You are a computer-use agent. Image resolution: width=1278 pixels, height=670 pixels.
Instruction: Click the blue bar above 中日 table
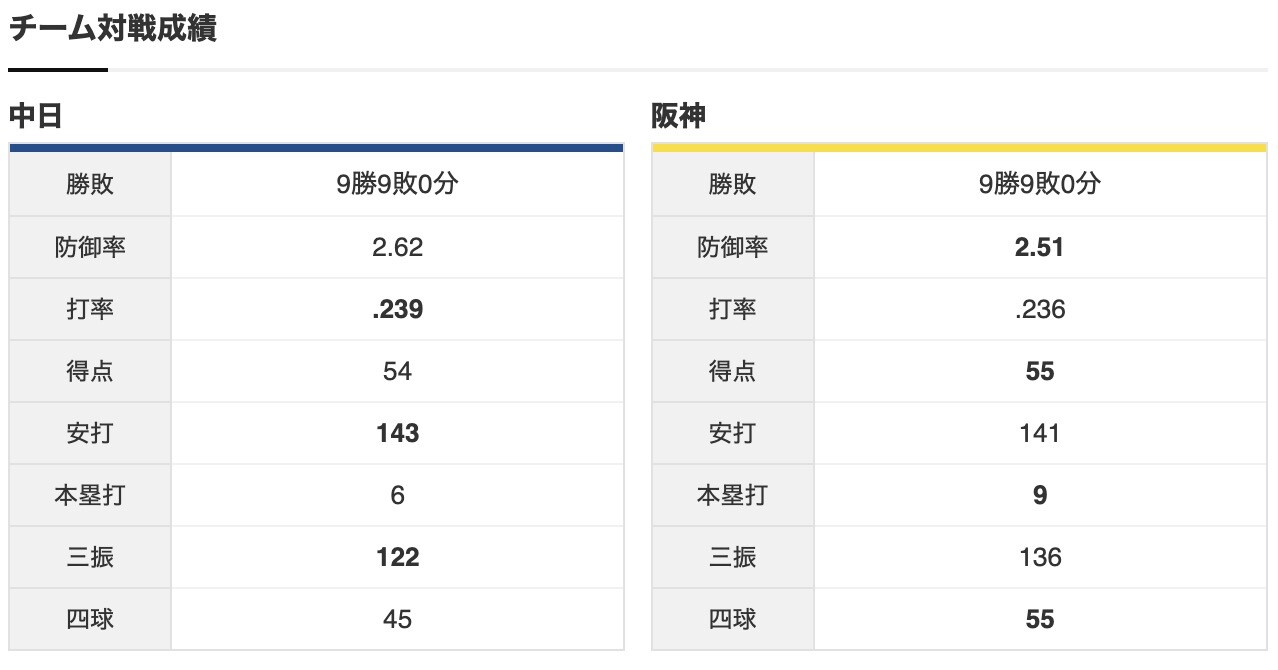tap(316, 148)
